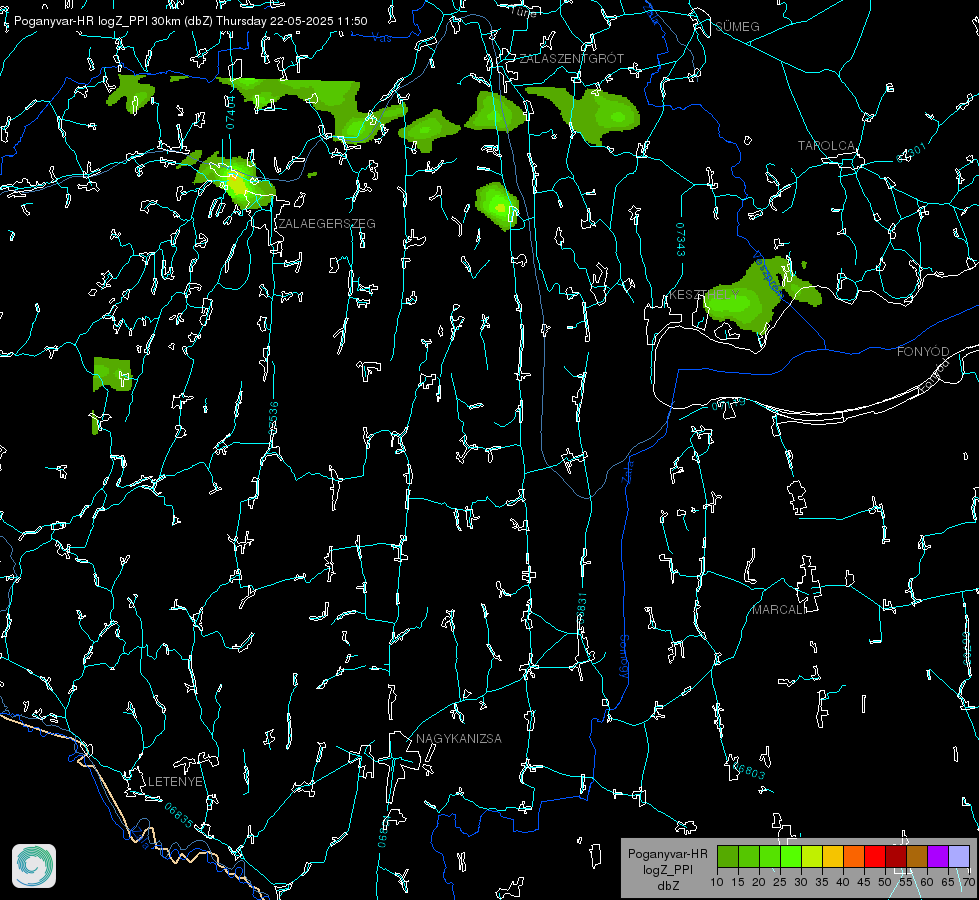Click the SÜMEG city label
Screen dimensions: 979x900
737,26
